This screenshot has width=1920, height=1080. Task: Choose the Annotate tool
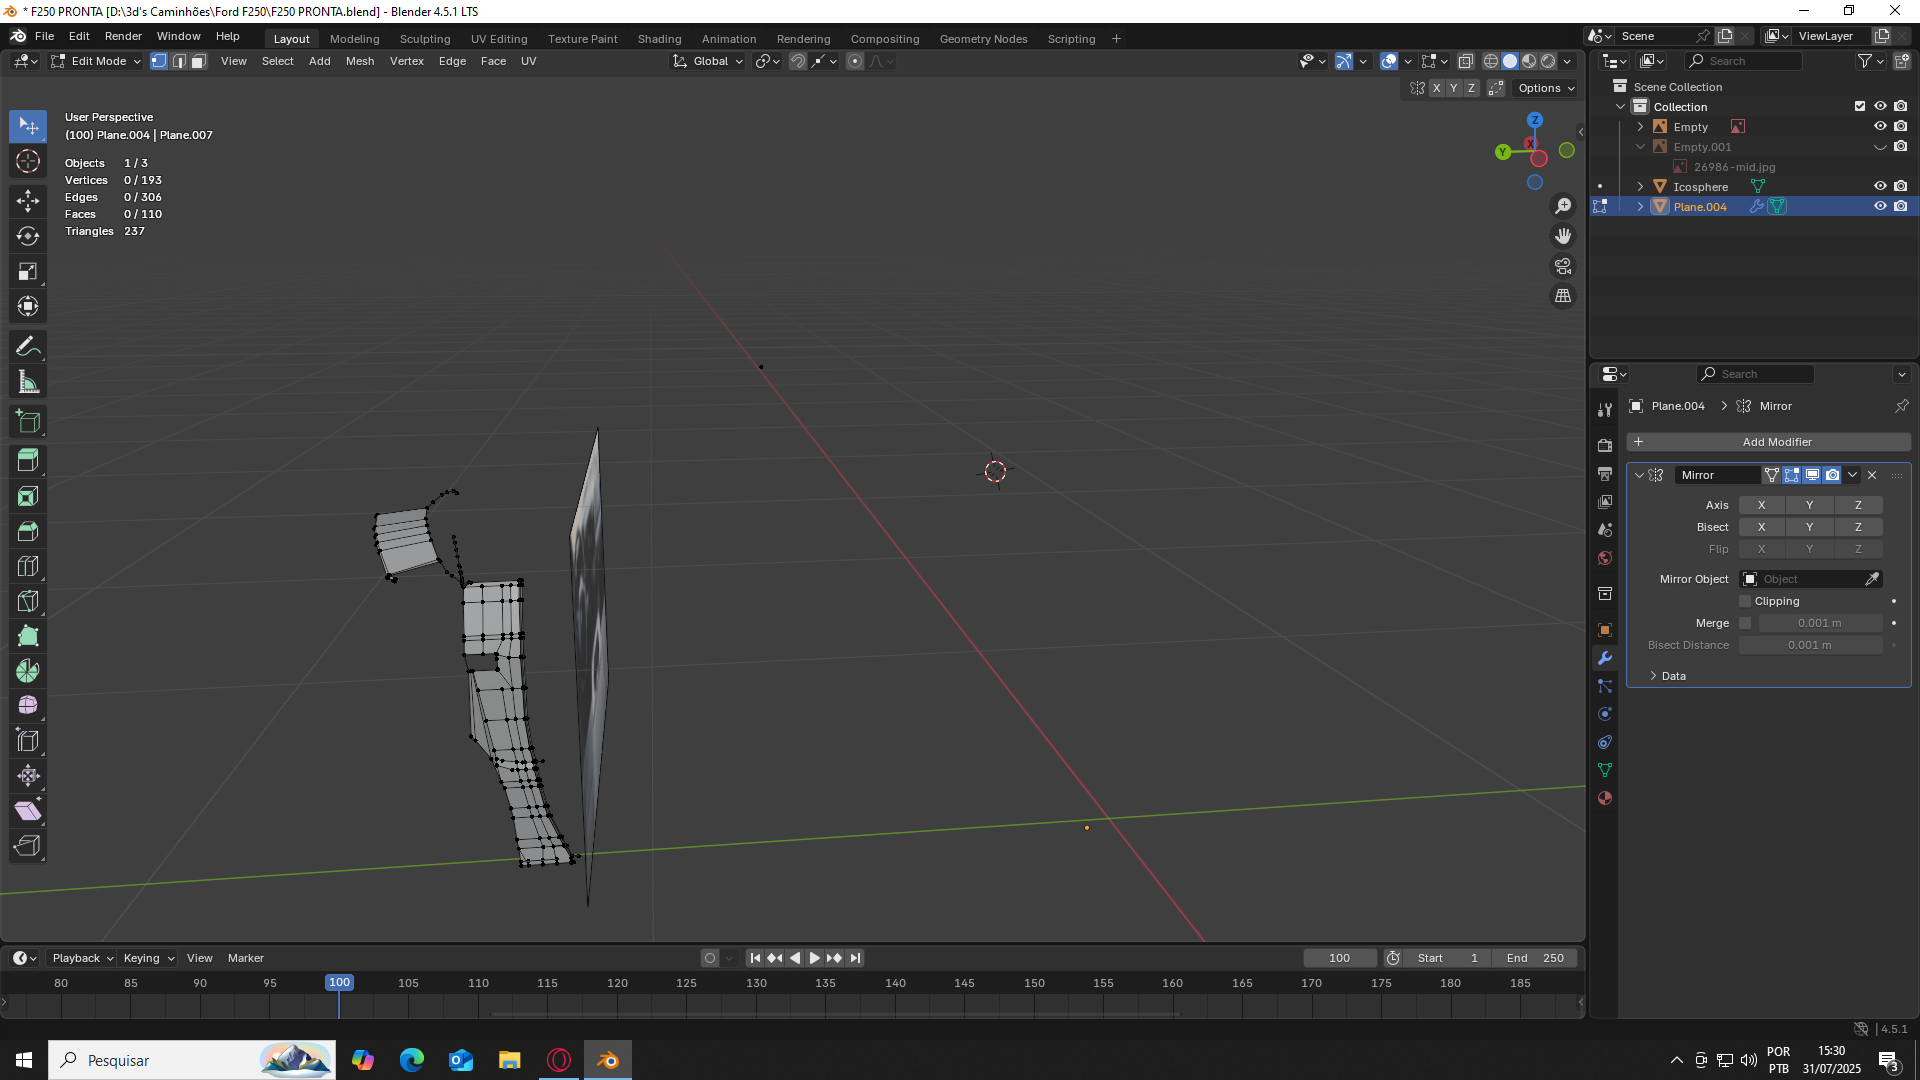pos(28,347)
